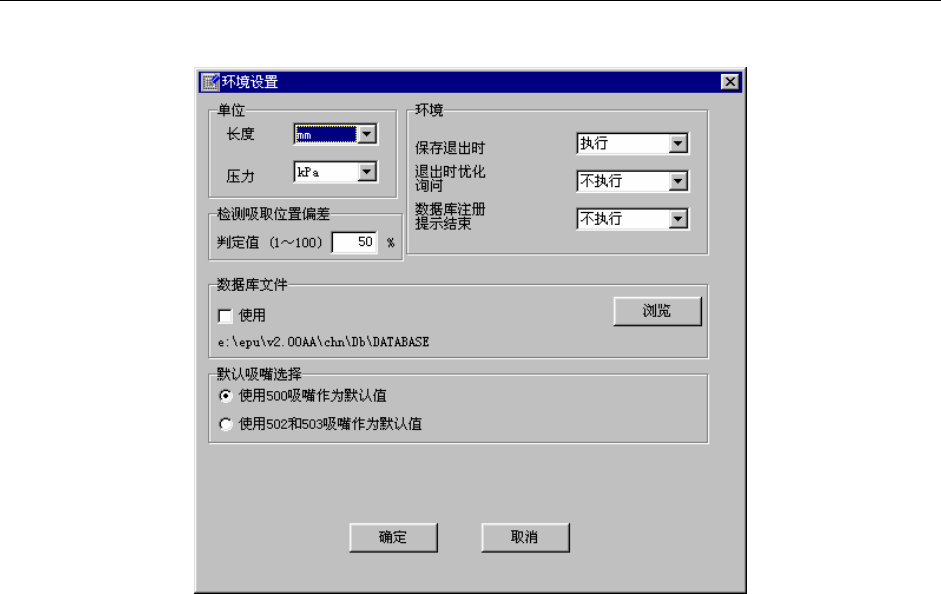Viewport: 941px width, 594px height.
Task: Enable the 使用 database file checkbox
Action: tap(225, 316)
